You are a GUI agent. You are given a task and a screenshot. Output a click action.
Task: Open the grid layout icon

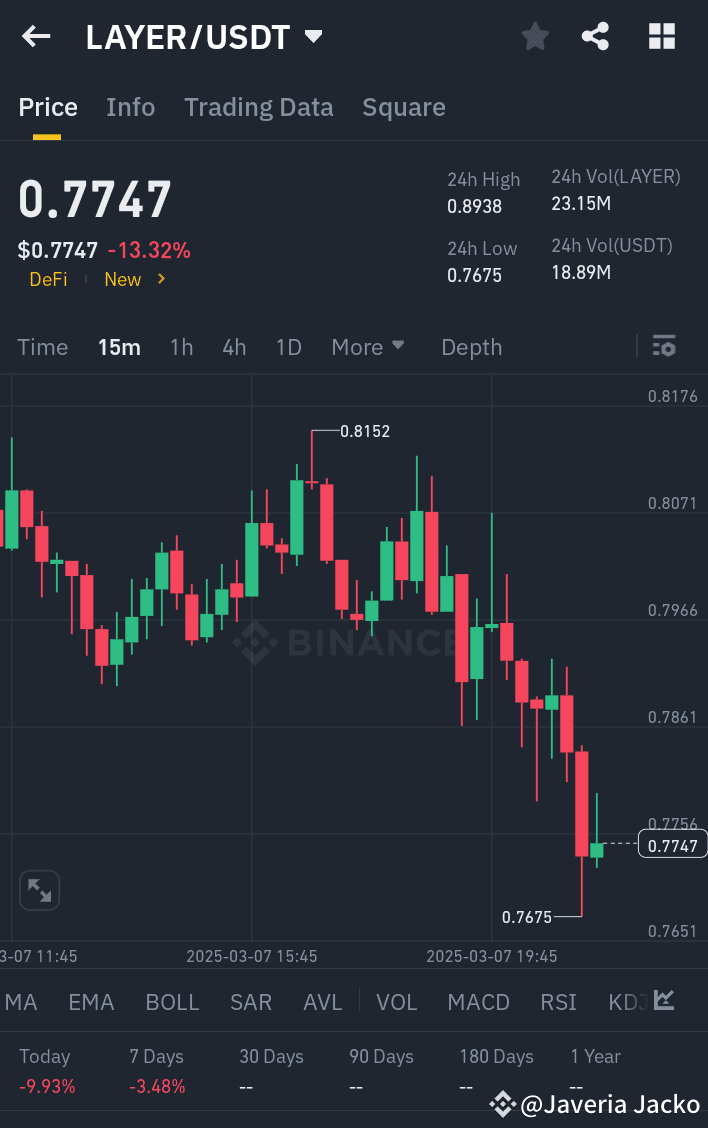(x=662, y=37)
